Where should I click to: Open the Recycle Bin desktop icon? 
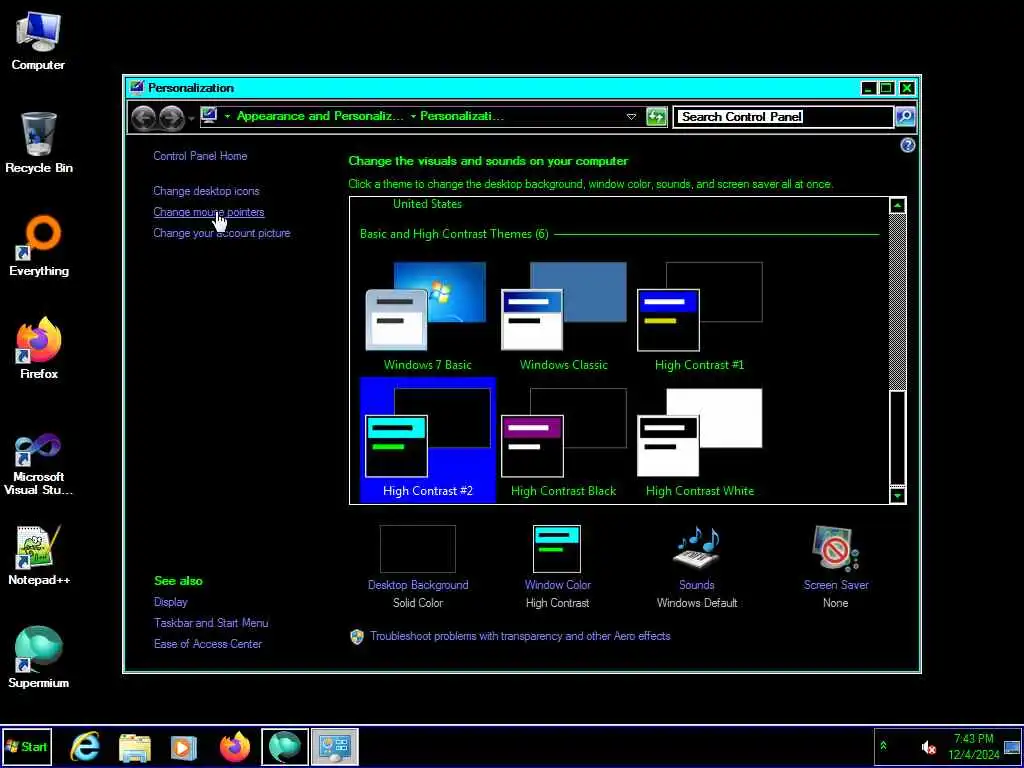(39, 143)
